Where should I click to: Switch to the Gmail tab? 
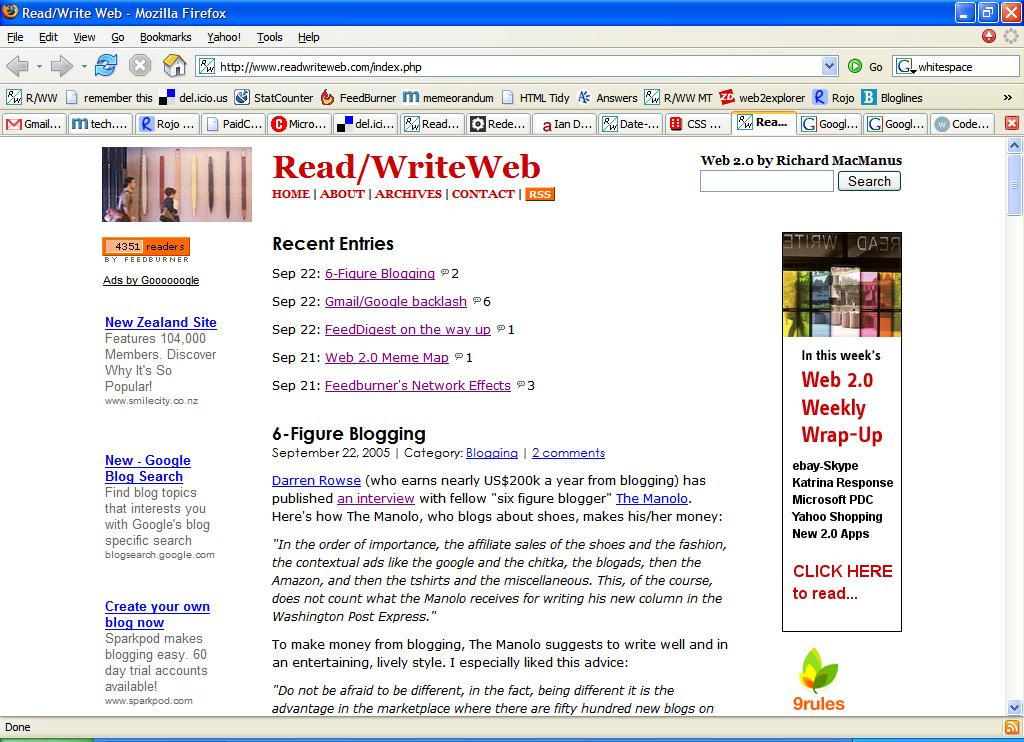point(35,123)
